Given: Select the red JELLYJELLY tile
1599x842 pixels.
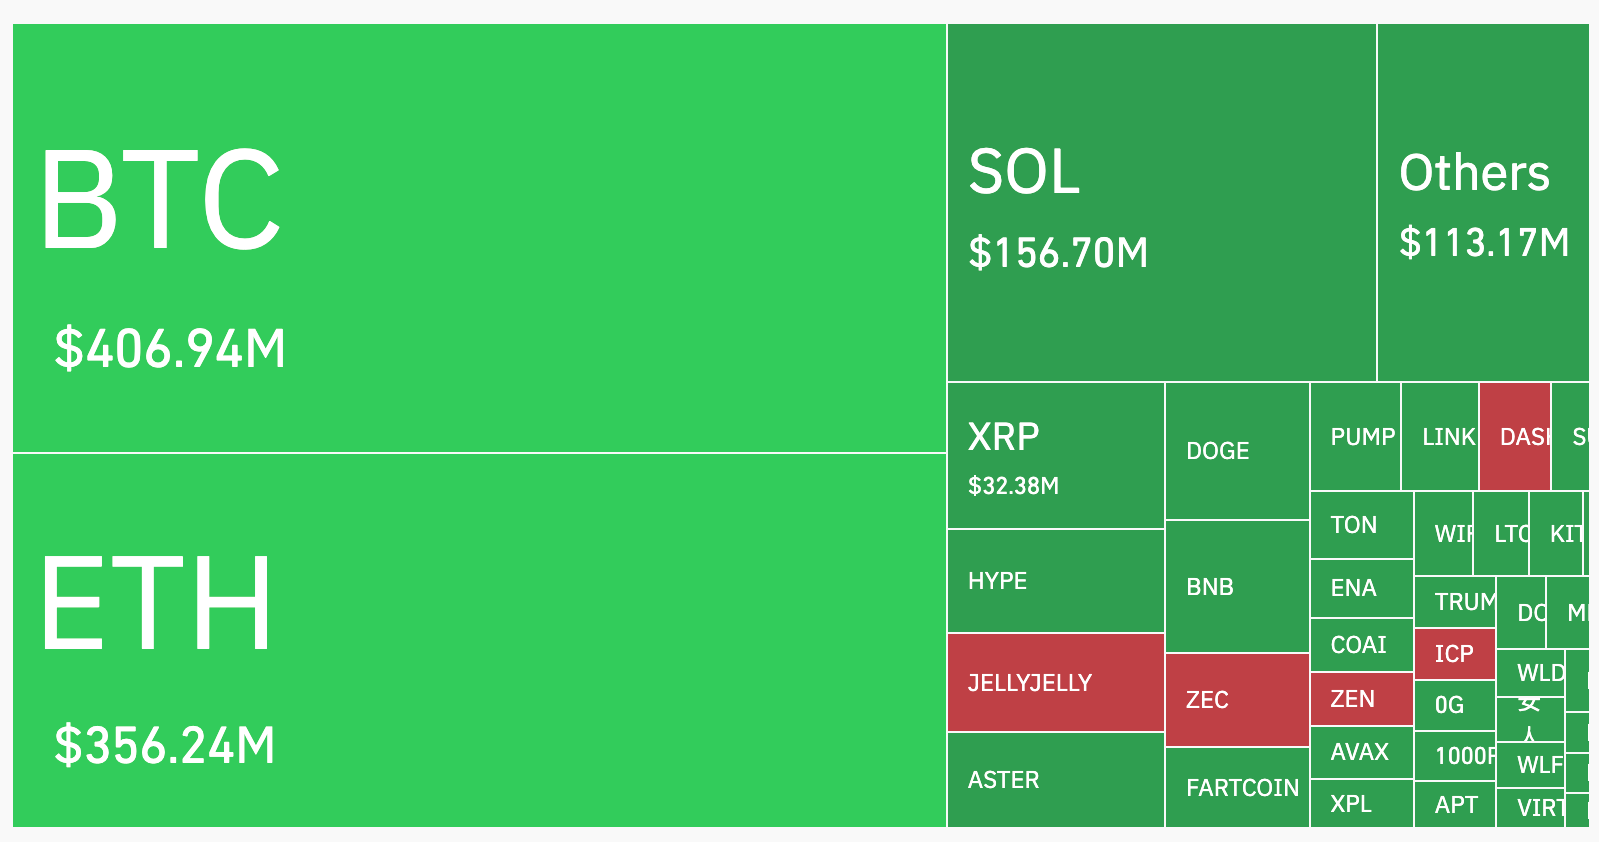Looking at the screenshot, I should pos(1055,683).
